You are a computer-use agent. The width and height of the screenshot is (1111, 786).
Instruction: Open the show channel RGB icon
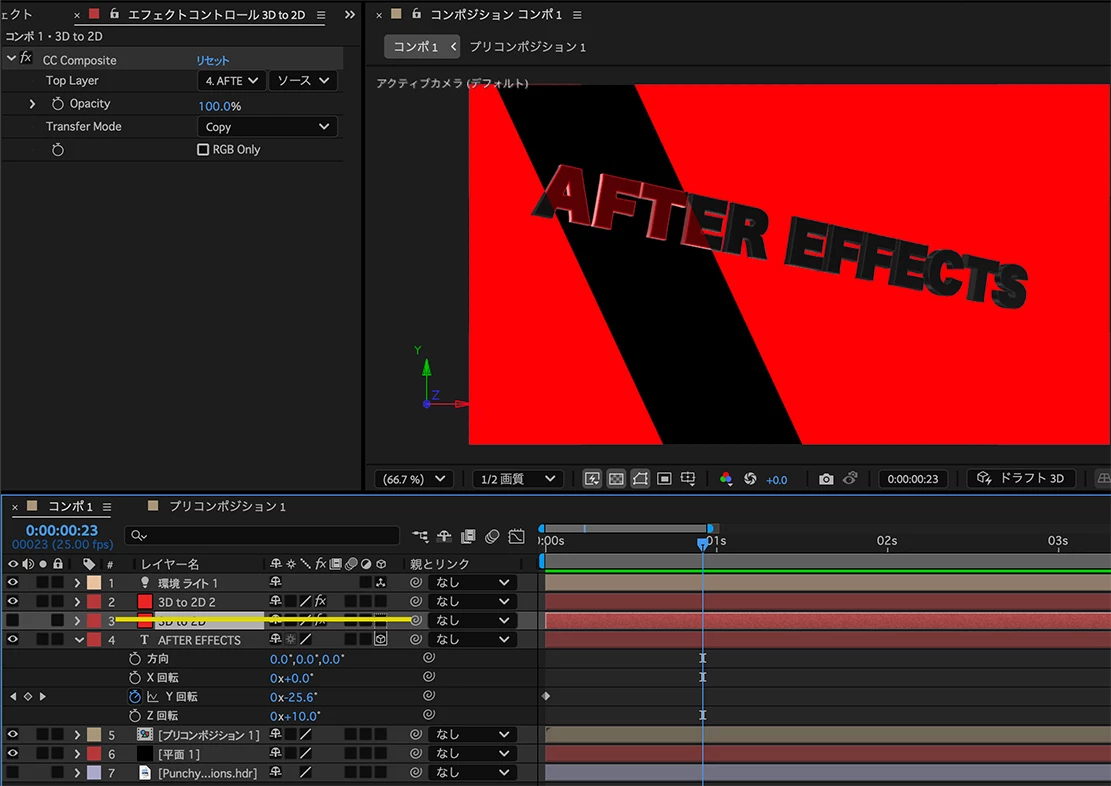point(726,479)
